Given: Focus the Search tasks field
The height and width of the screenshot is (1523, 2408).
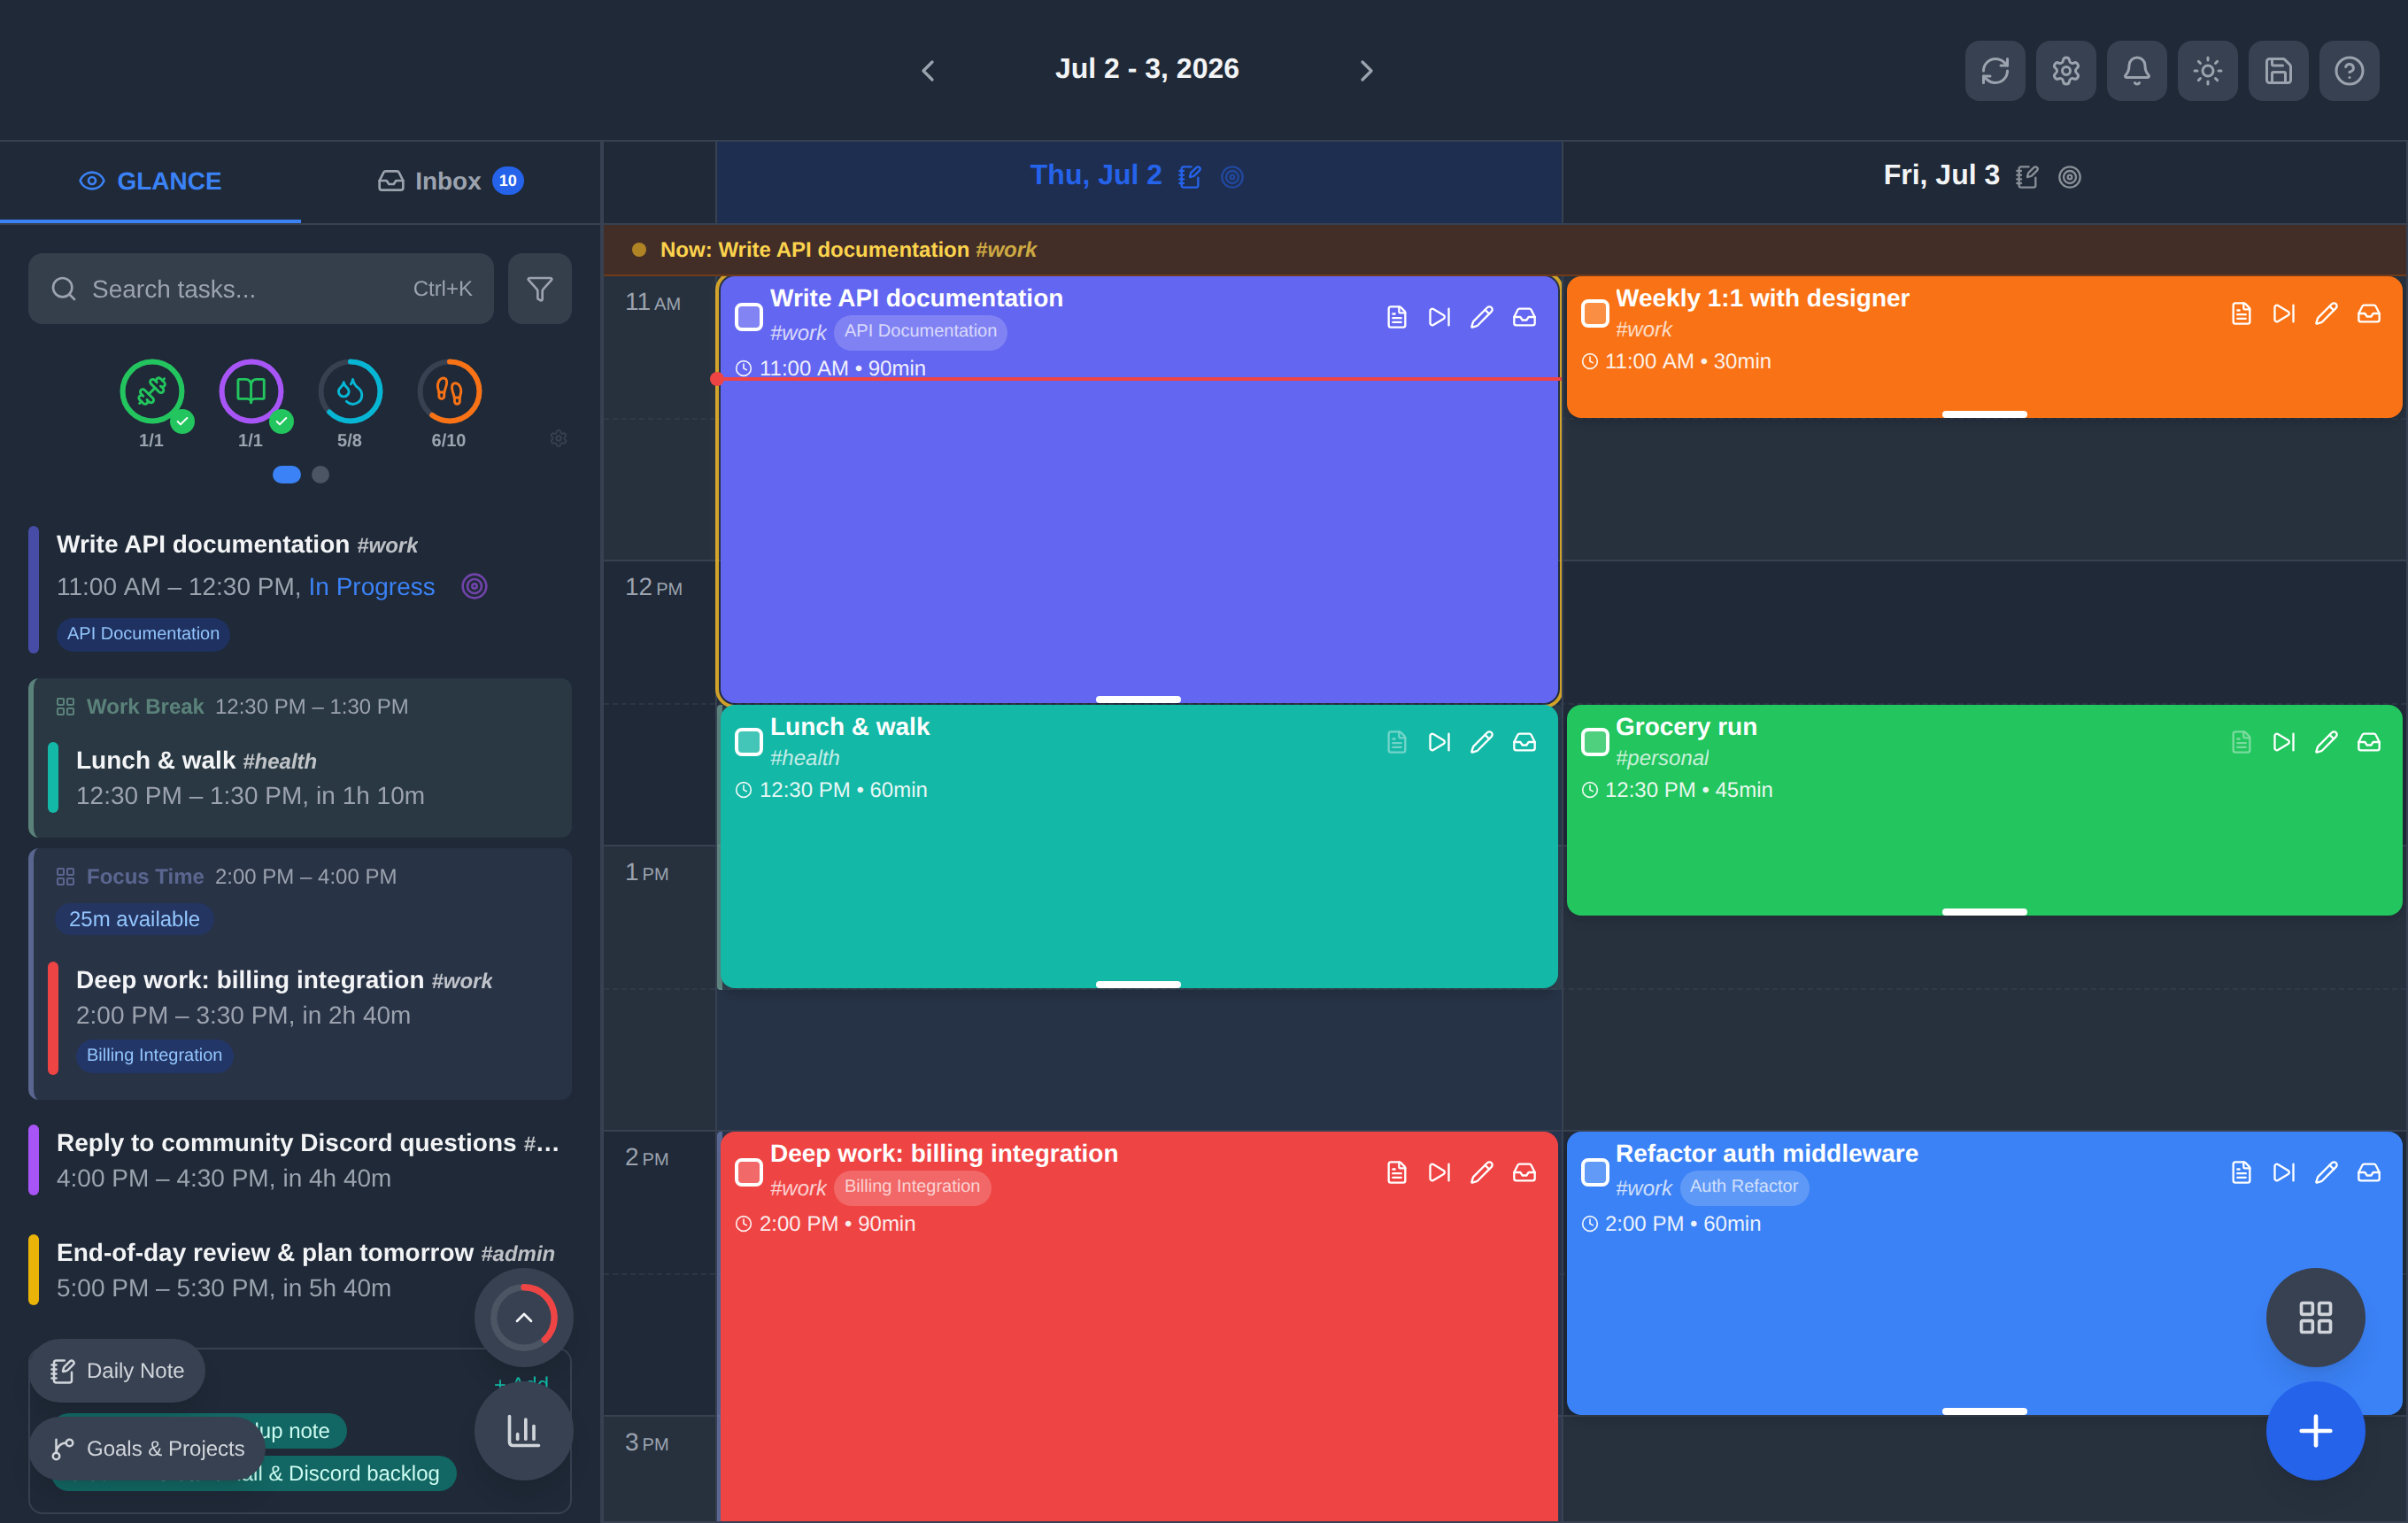Looking at the screenshot, I should click(x=261, y=289).
